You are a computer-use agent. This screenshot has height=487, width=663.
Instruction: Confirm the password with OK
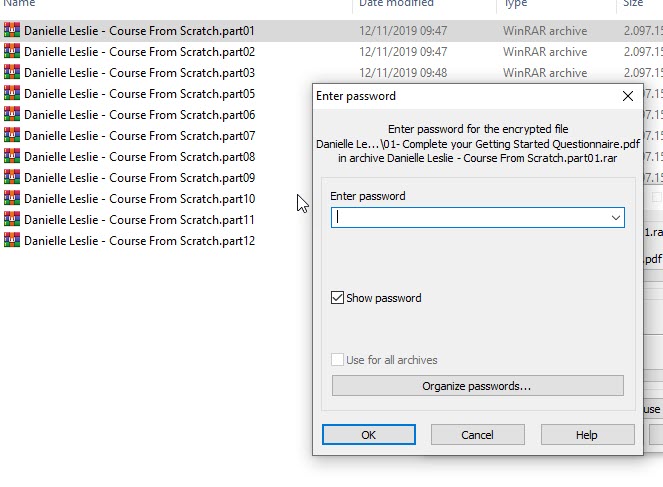point(369,435)
